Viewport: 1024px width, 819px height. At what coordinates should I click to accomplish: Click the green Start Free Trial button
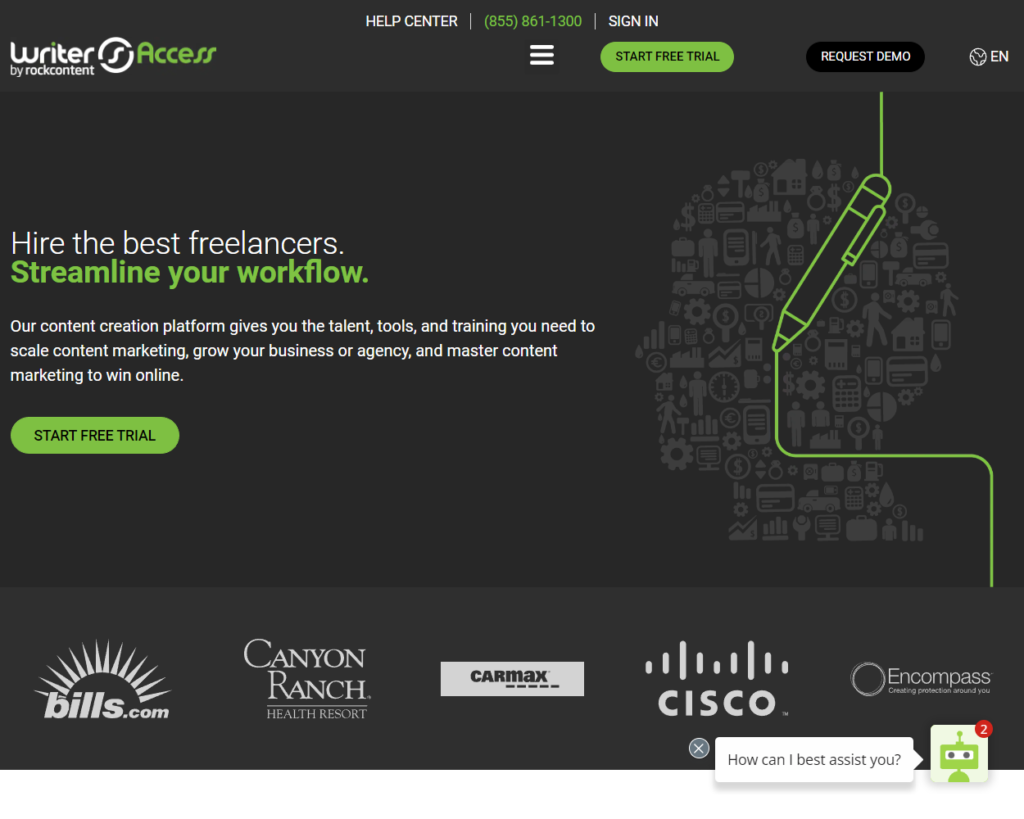coord(666,56)
